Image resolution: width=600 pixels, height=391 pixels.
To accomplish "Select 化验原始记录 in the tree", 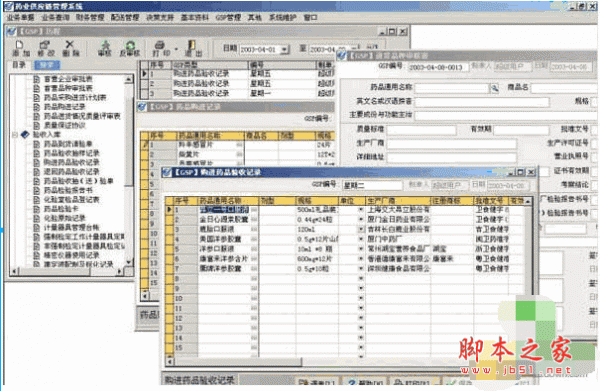I will point(65,218).
